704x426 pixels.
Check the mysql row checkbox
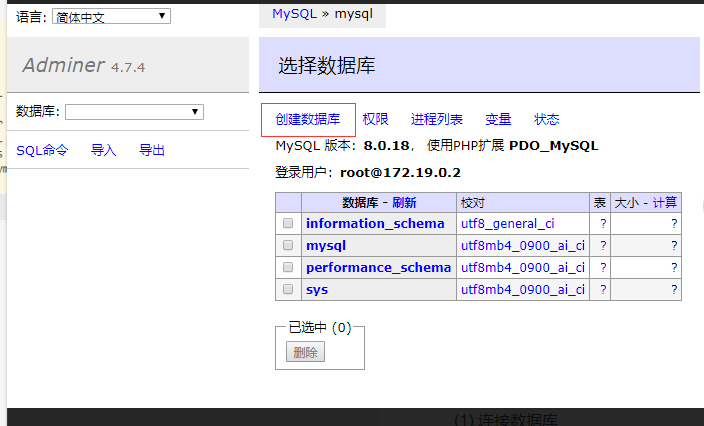288,245
